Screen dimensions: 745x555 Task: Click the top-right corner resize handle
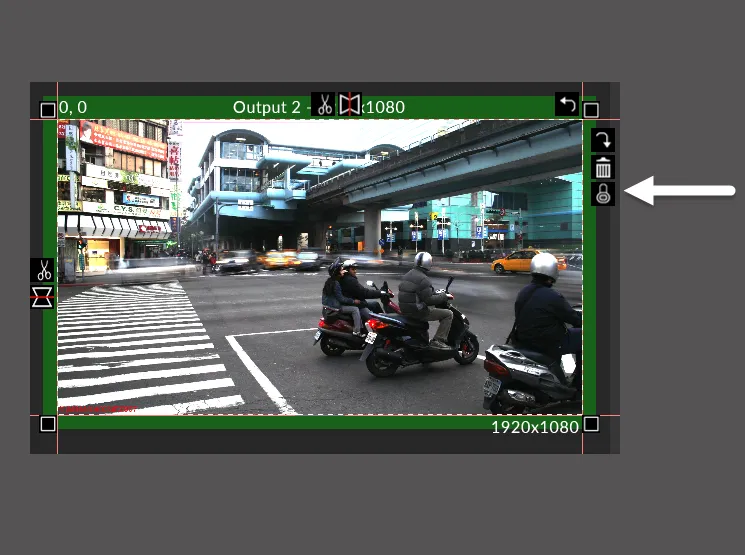591,110
